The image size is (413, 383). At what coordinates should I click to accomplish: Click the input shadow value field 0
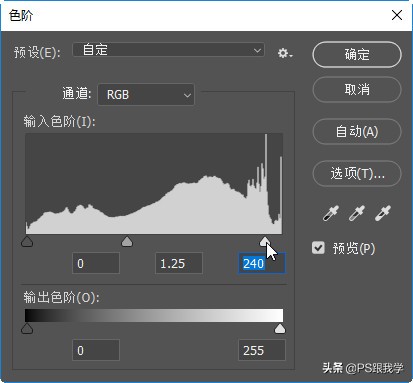coord(96,263)
